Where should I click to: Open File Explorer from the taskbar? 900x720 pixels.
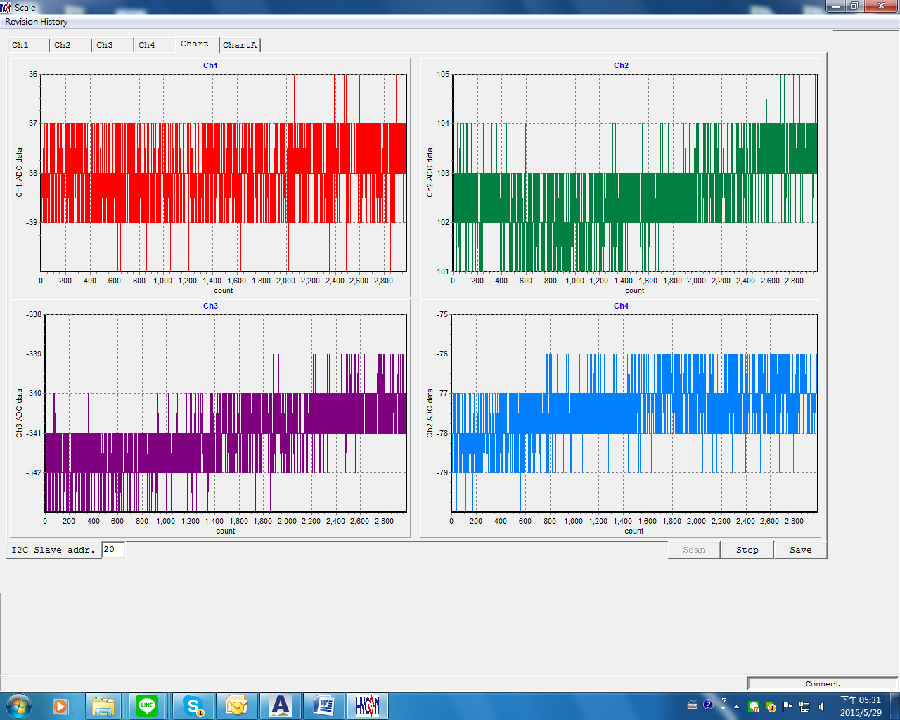click(x=104, y=706)
